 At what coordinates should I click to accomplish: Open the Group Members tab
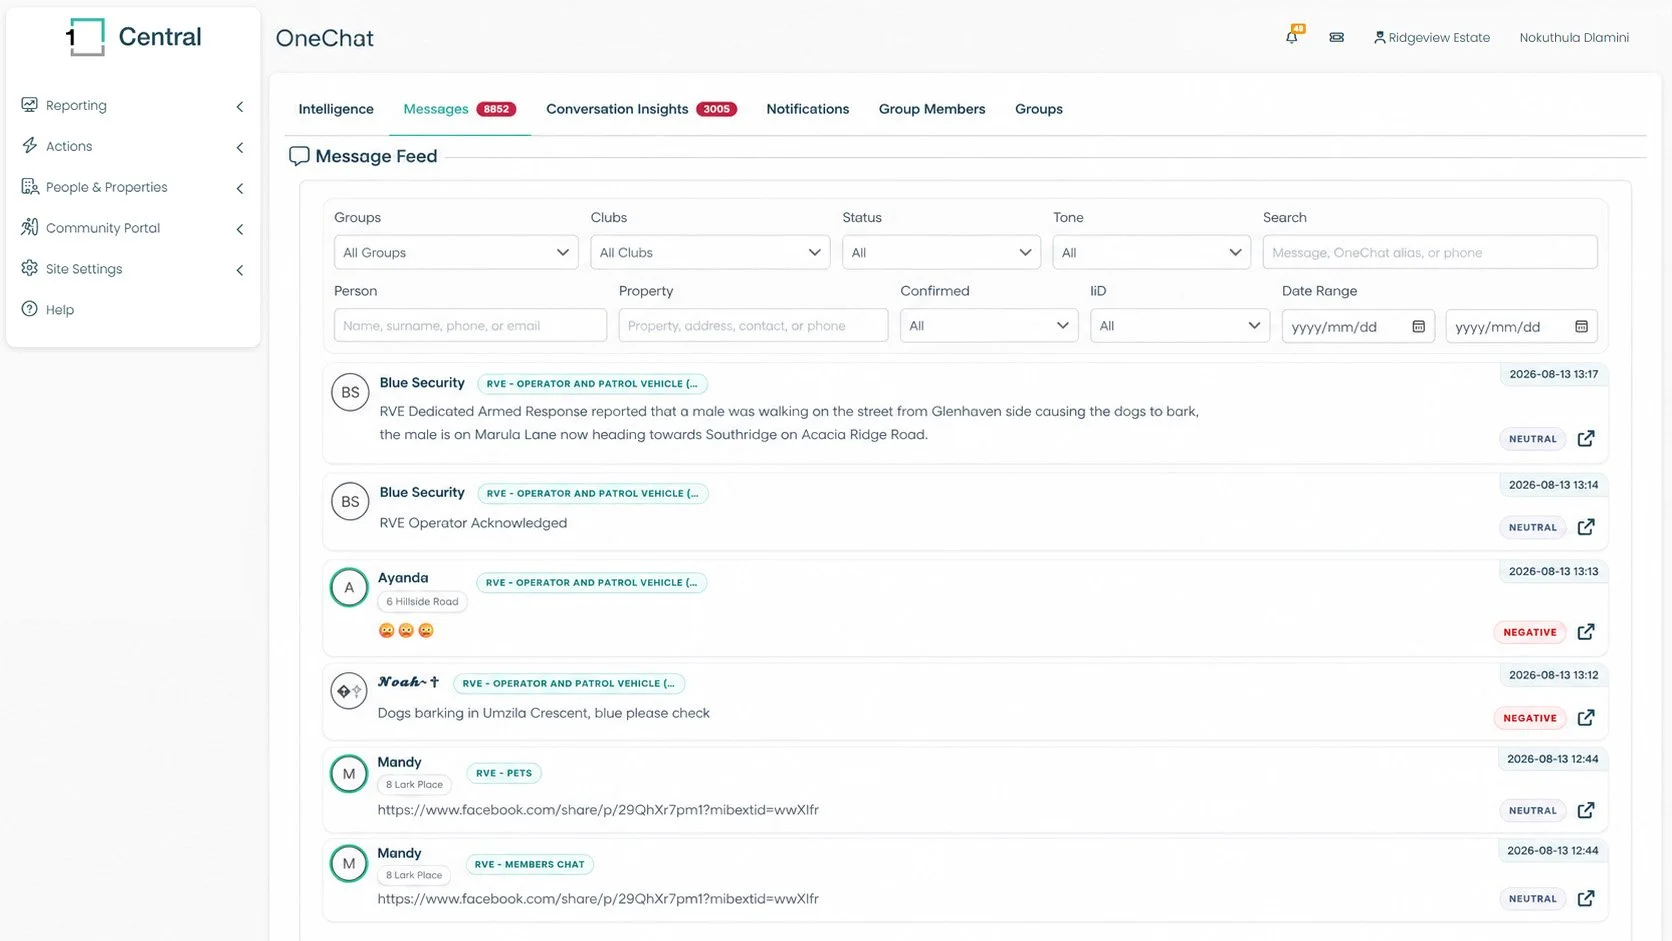932,109
